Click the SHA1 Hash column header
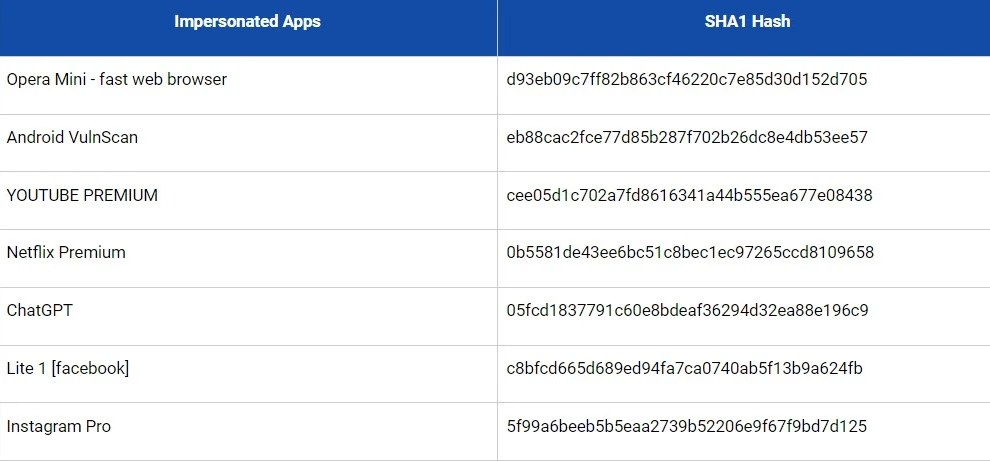 coord(746,21)
